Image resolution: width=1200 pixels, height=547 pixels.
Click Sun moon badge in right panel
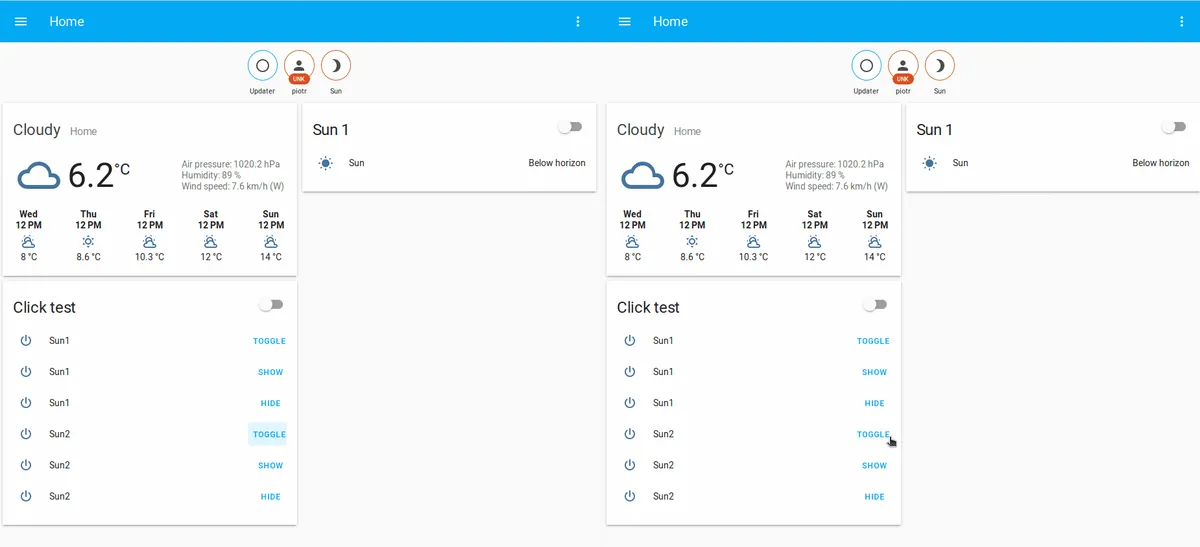[940, 66]
